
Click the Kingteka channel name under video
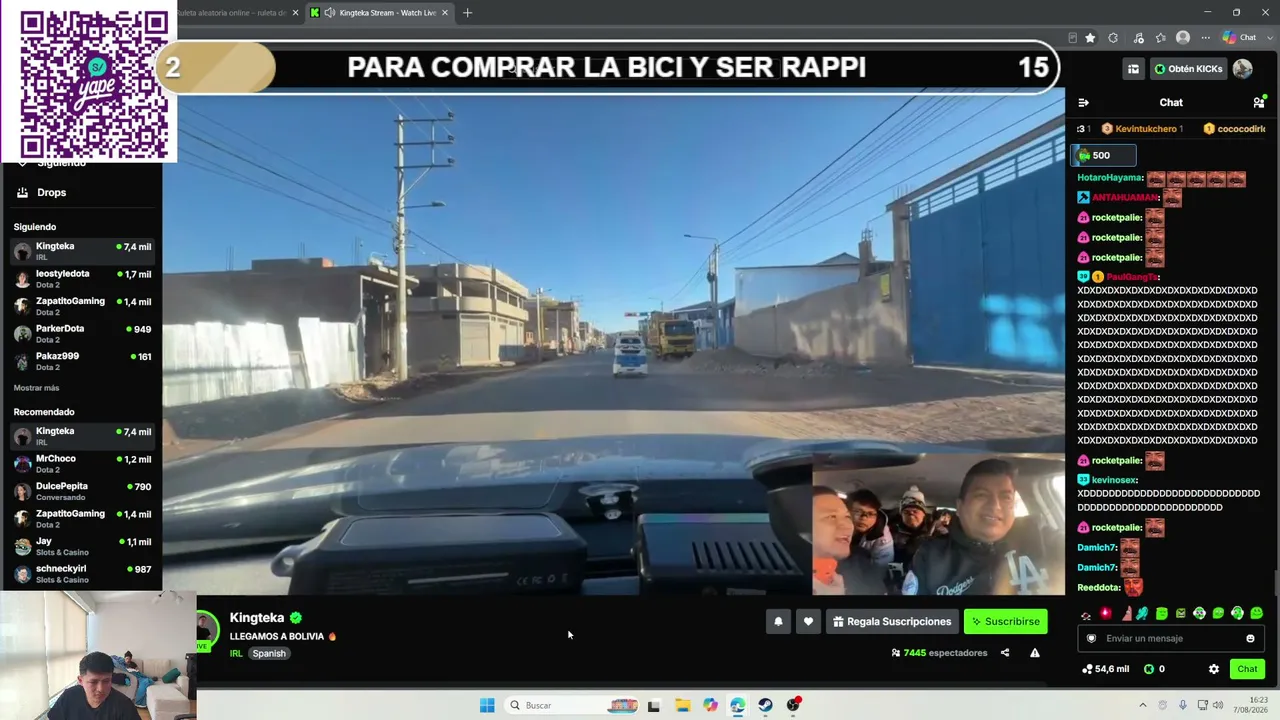click(x=257, y=618)
